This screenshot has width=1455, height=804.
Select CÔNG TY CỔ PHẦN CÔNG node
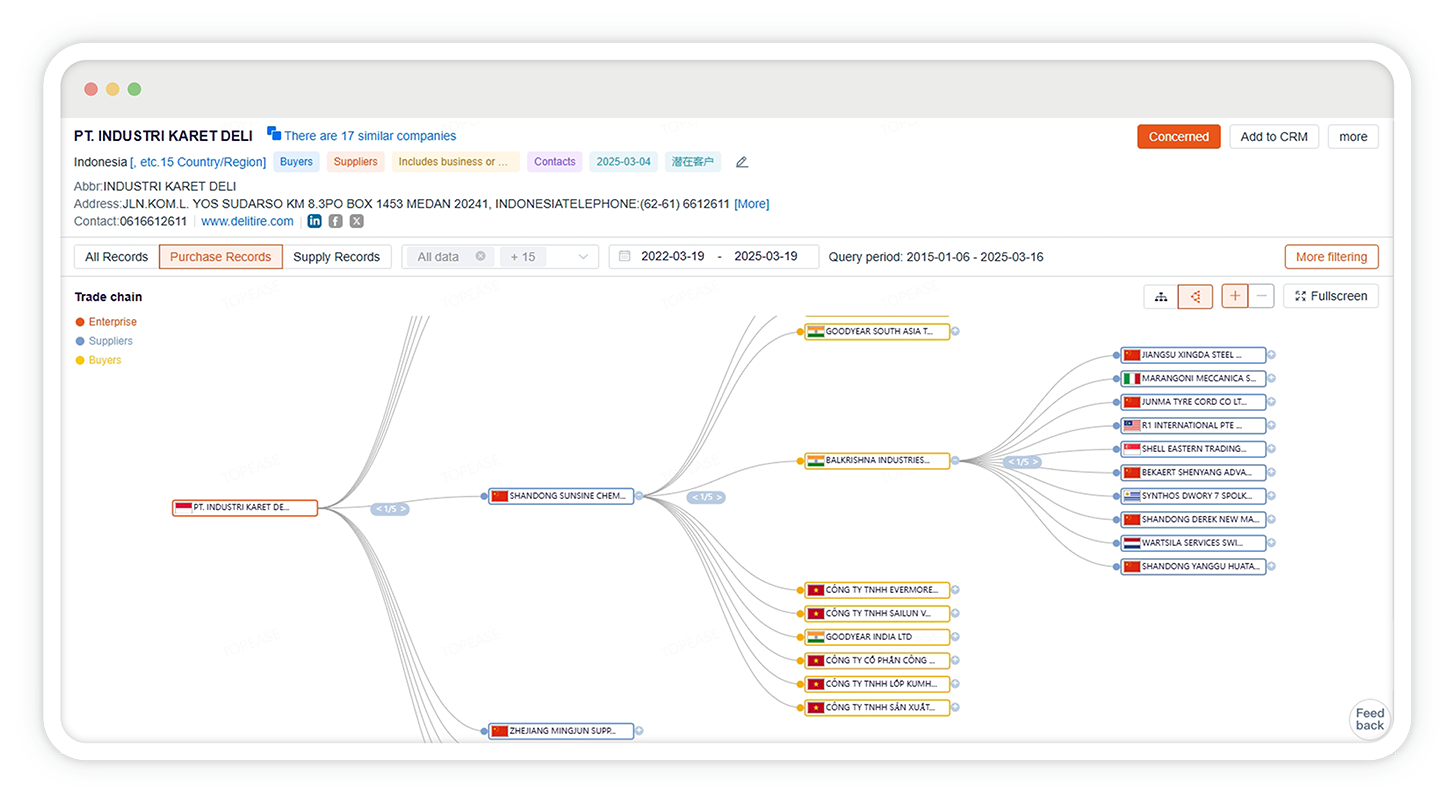click(x=877, y=660)
